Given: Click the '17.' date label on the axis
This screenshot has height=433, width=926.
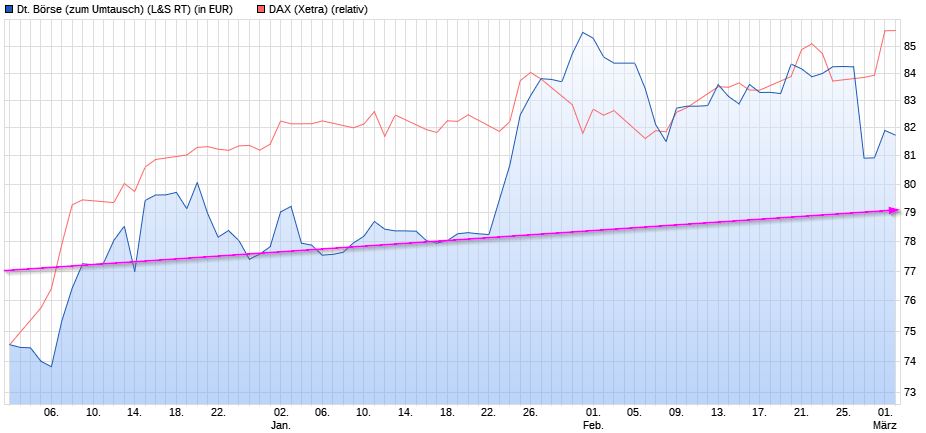Looking at the screenshot, I should click(759, 413).
